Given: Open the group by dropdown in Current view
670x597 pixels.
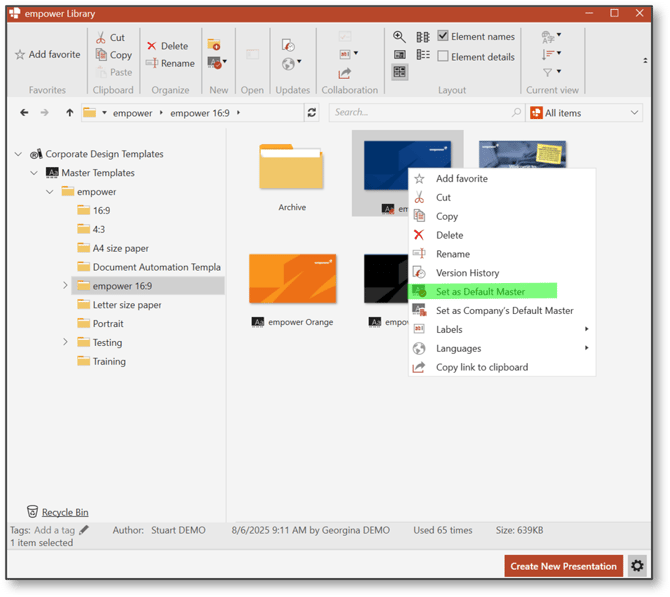Looking at the screenshot, I should 551,37.
